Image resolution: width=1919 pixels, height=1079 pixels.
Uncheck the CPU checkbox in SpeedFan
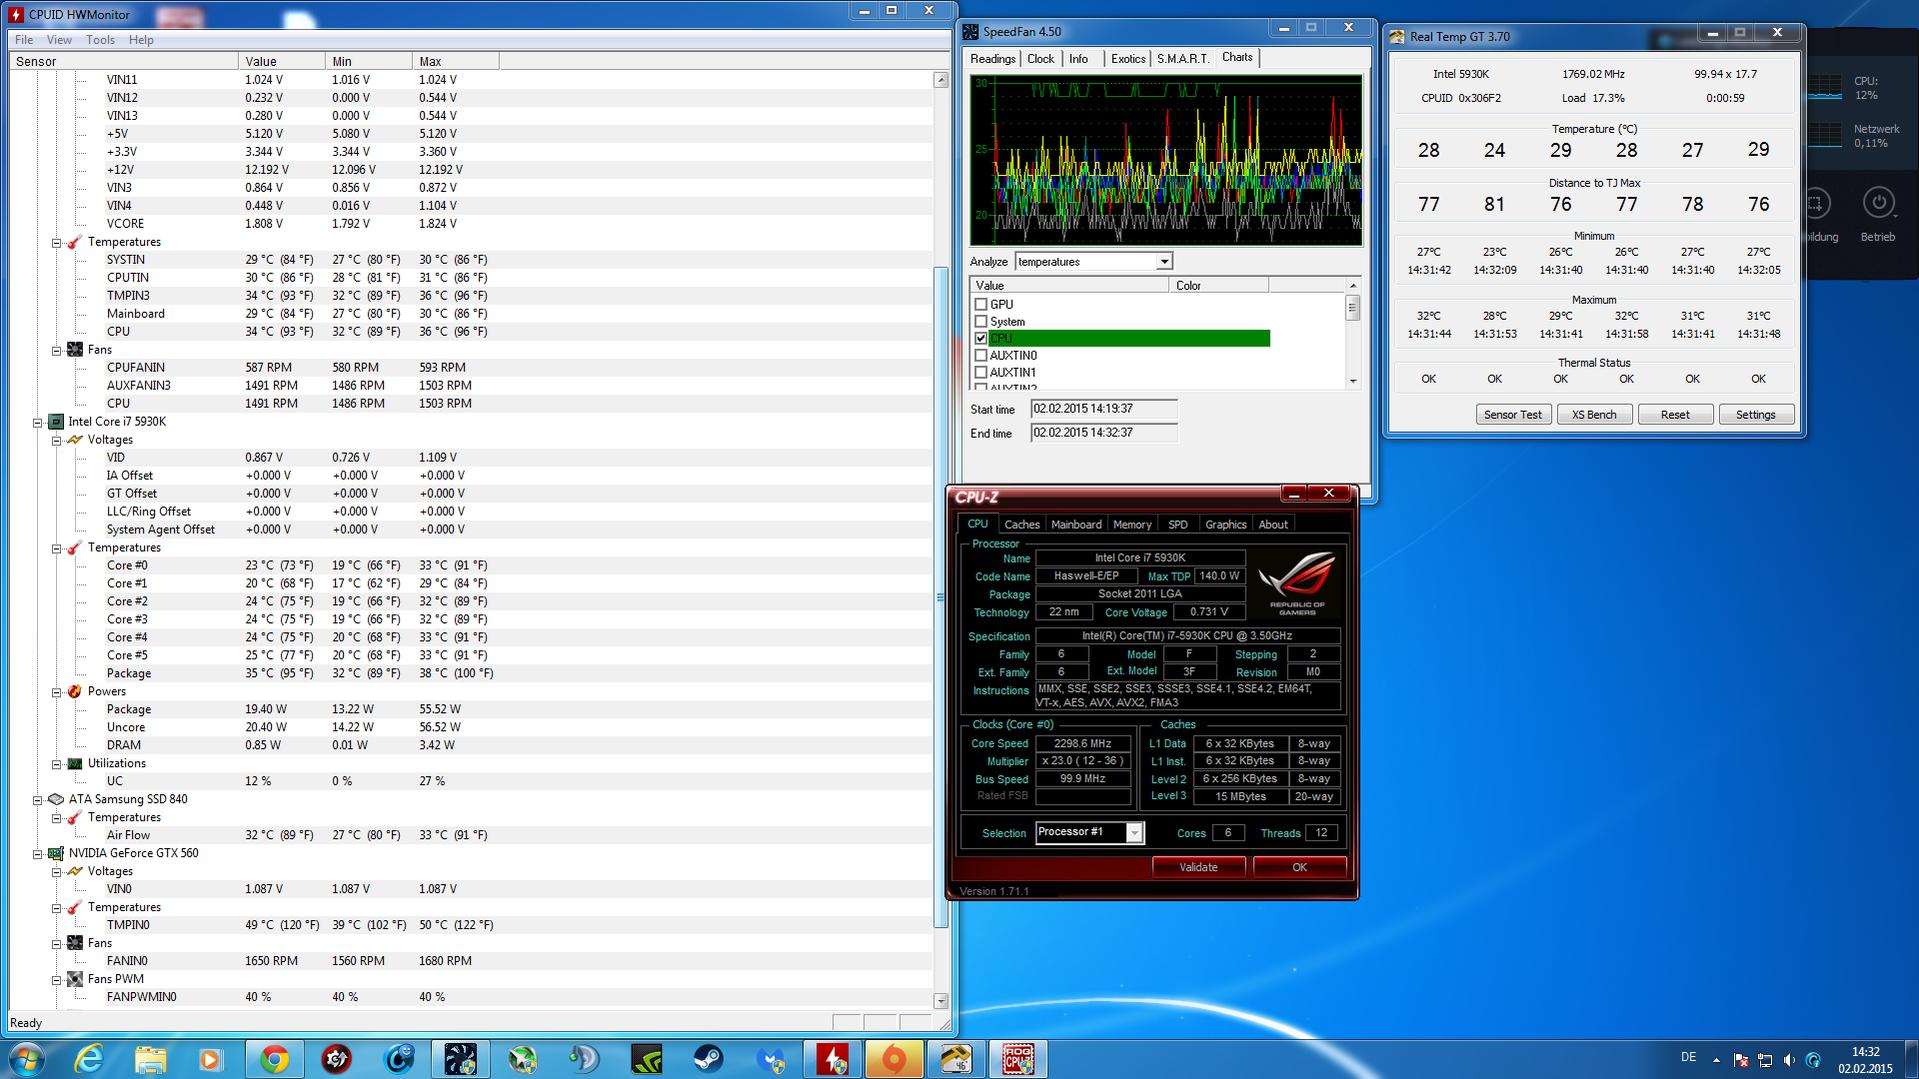tap(981, 338)
